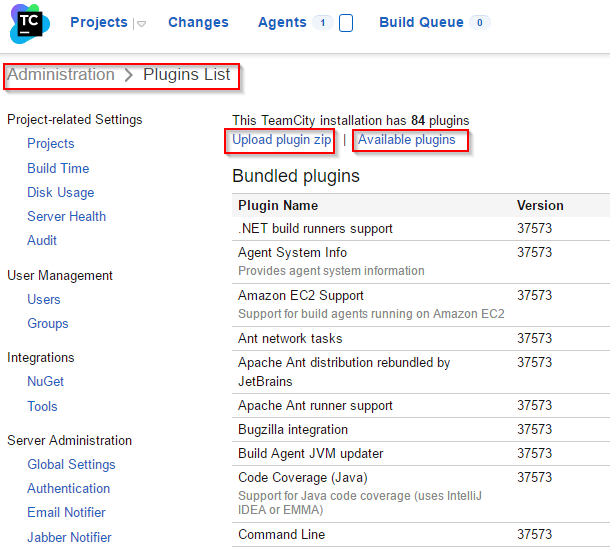The width and height of the screenshot is (610, 547).
Task: Open Server Health page
Action: [x=67, y=216]
